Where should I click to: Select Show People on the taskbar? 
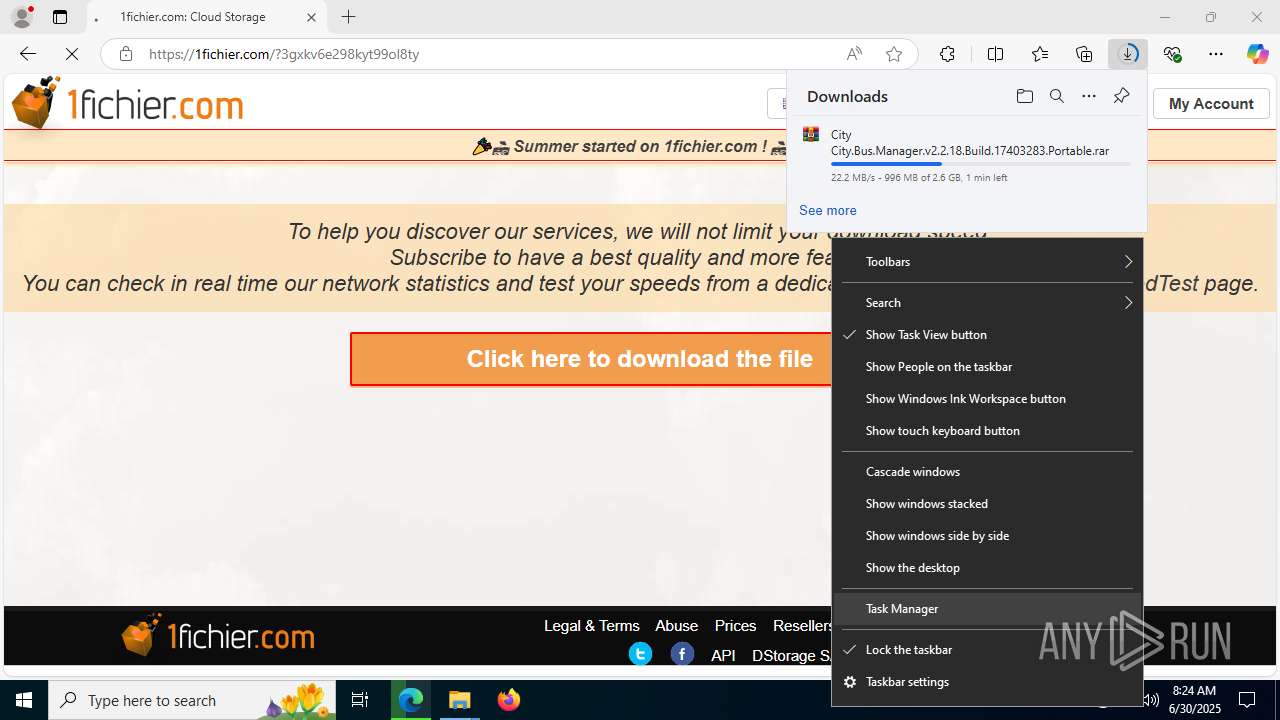tap(987, 367)
